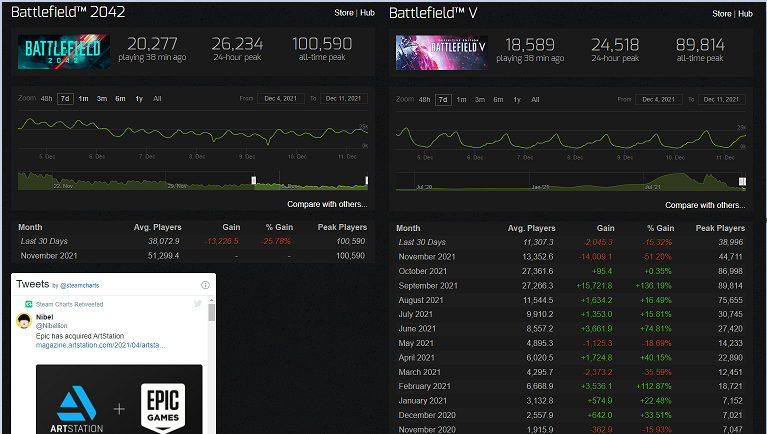Edit Battlefield V From date field
Viewport: 767px width, 434px height.
pyautogui.click(x=658, y=99)
